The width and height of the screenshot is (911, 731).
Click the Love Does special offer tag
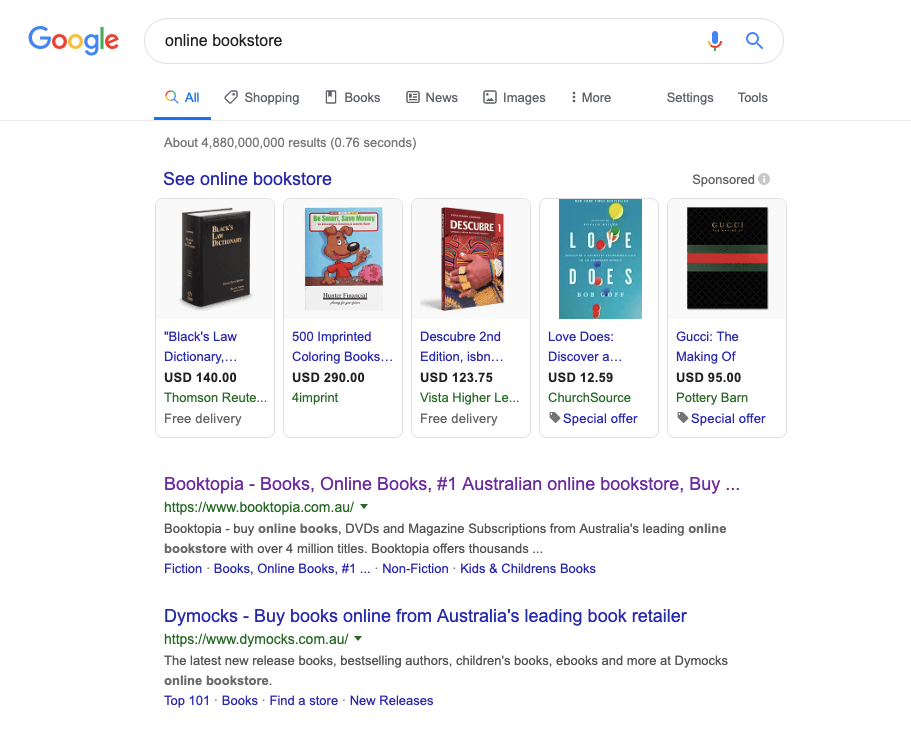coord(593,418)
